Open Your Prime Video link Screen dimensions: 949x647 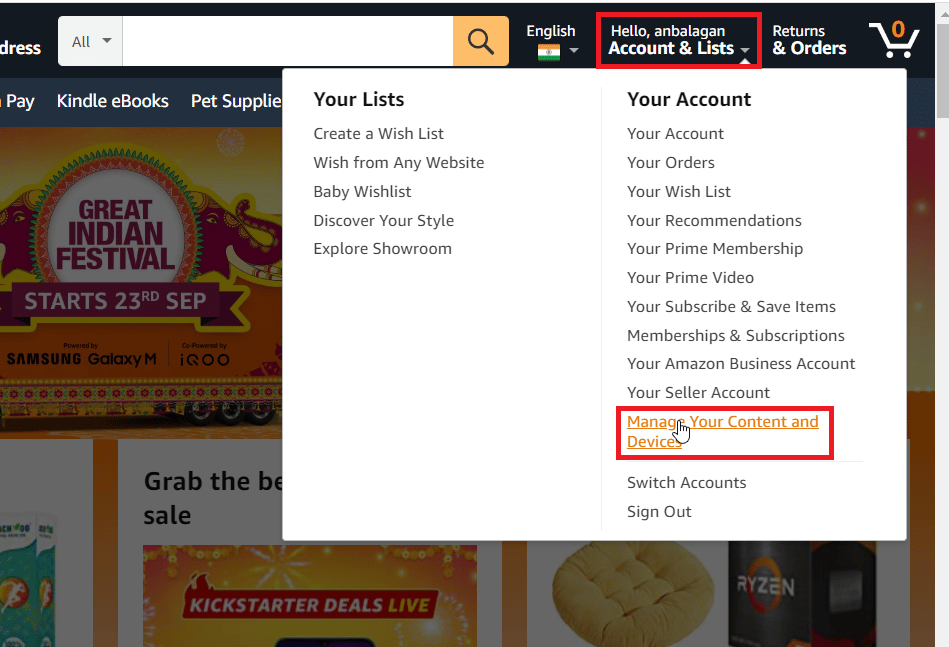click(691, 278)
